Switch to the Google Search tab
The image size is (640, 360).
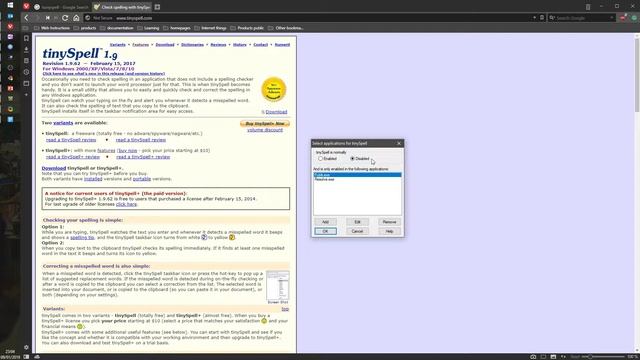[x=61, y=7]
